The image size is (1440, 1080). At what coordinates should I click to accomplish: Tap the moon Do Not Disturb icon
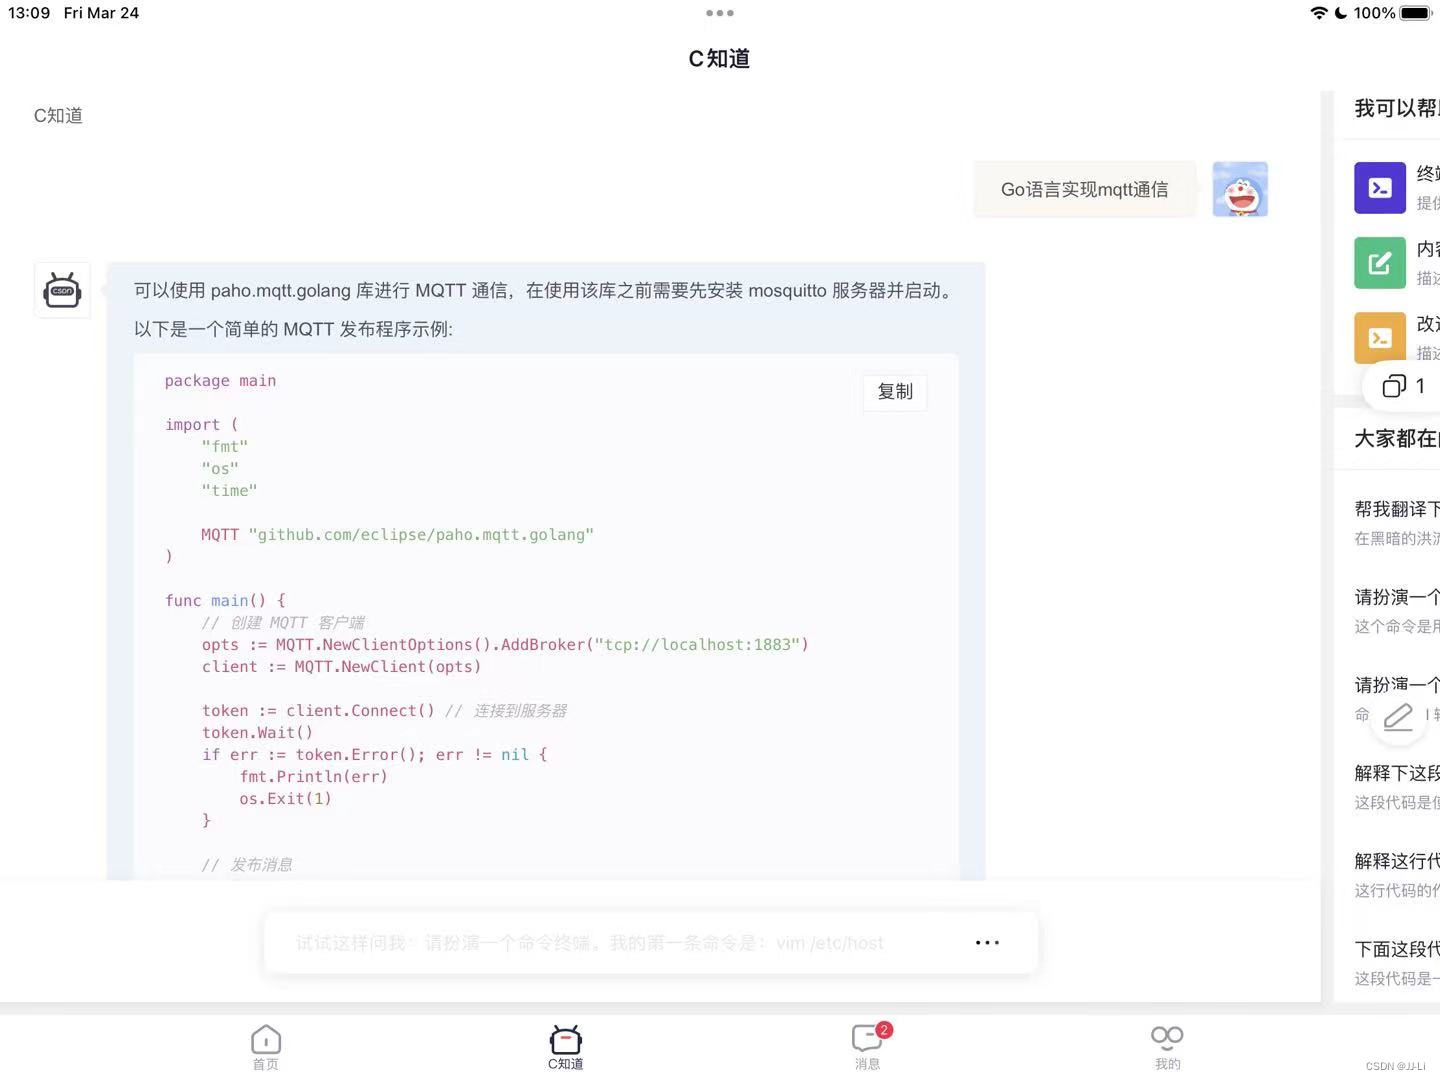[1341, 13]
